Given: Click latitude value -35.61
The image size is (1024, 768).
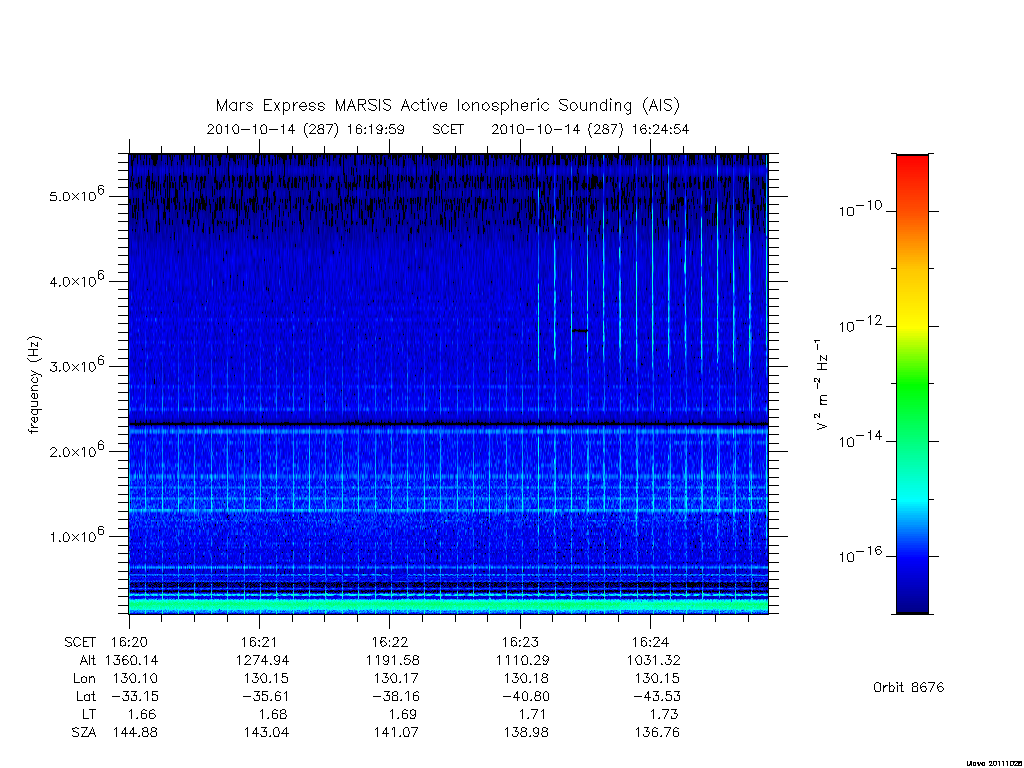Looking at the screenshot, I should point(264,697).
